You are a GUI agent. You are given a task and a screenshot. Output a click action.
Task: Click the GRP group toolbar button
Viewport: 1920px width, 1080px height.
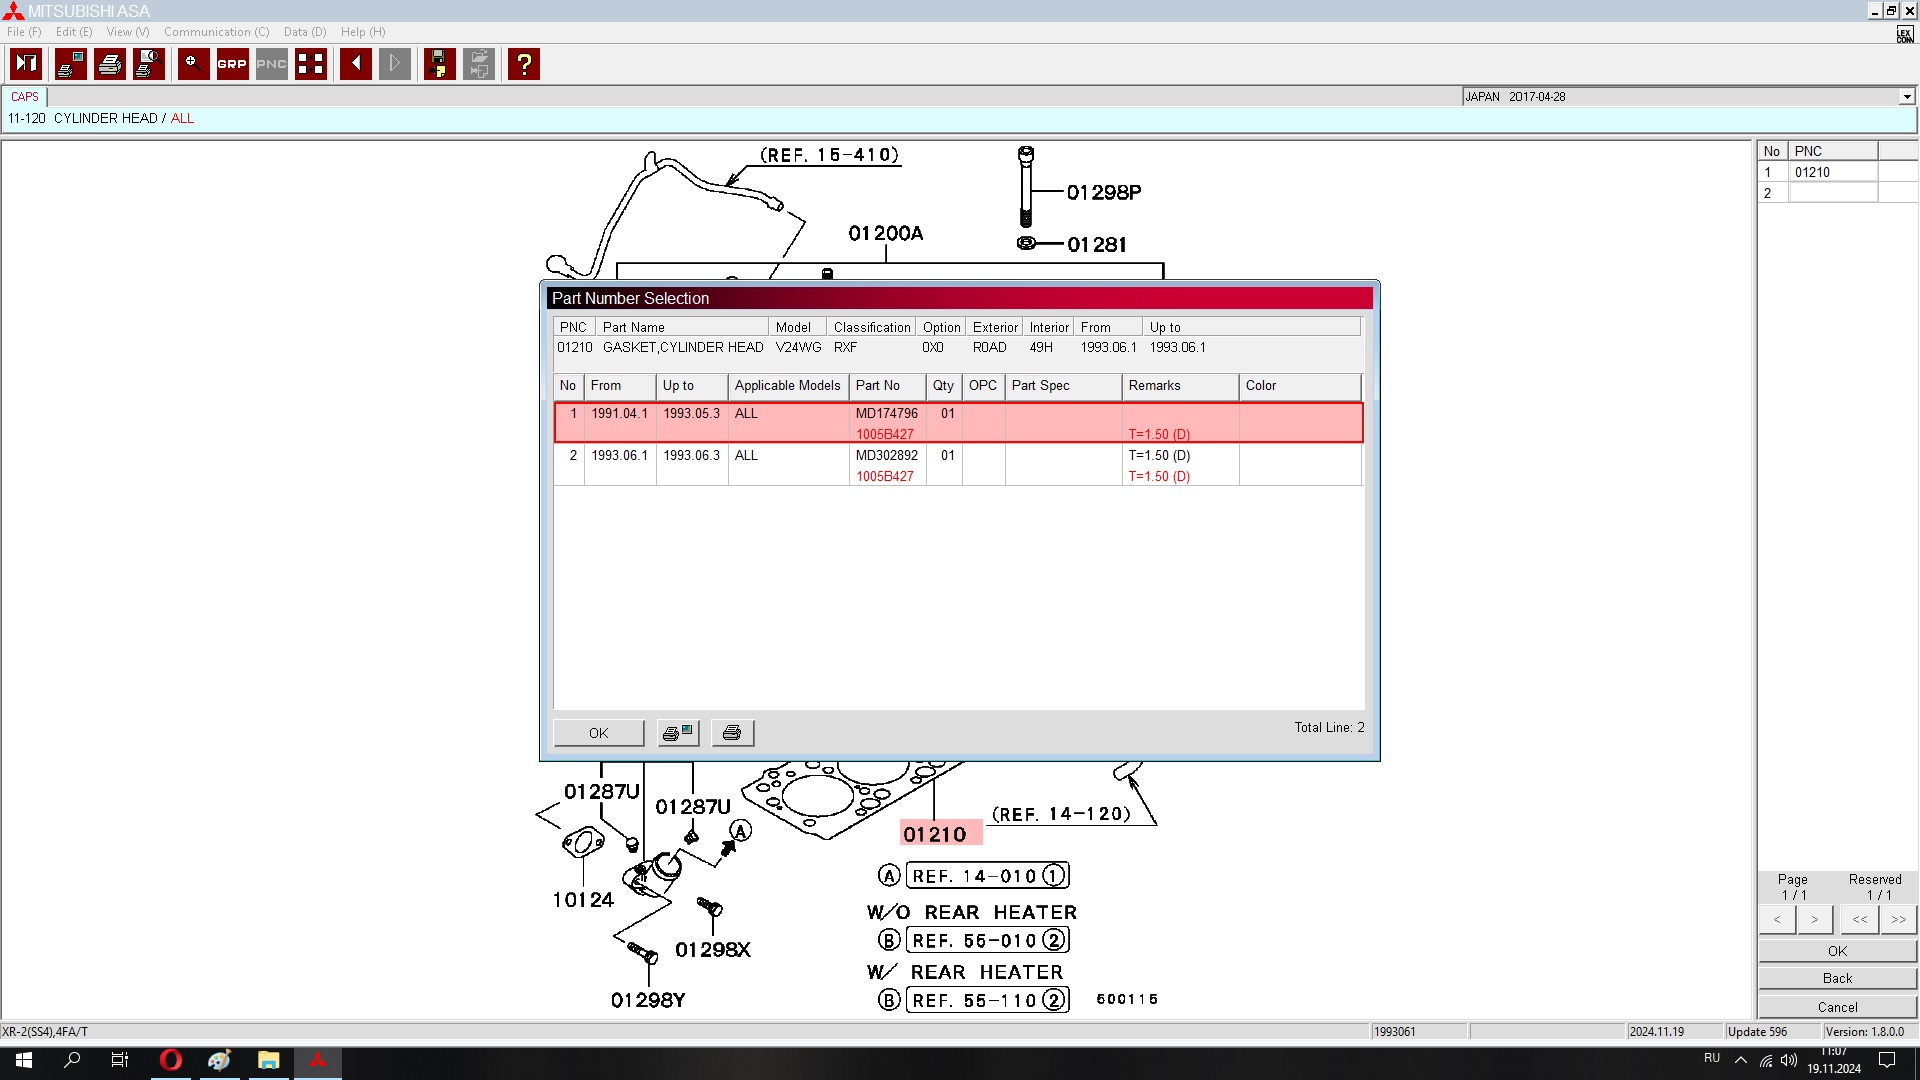[x=232, y=64]
